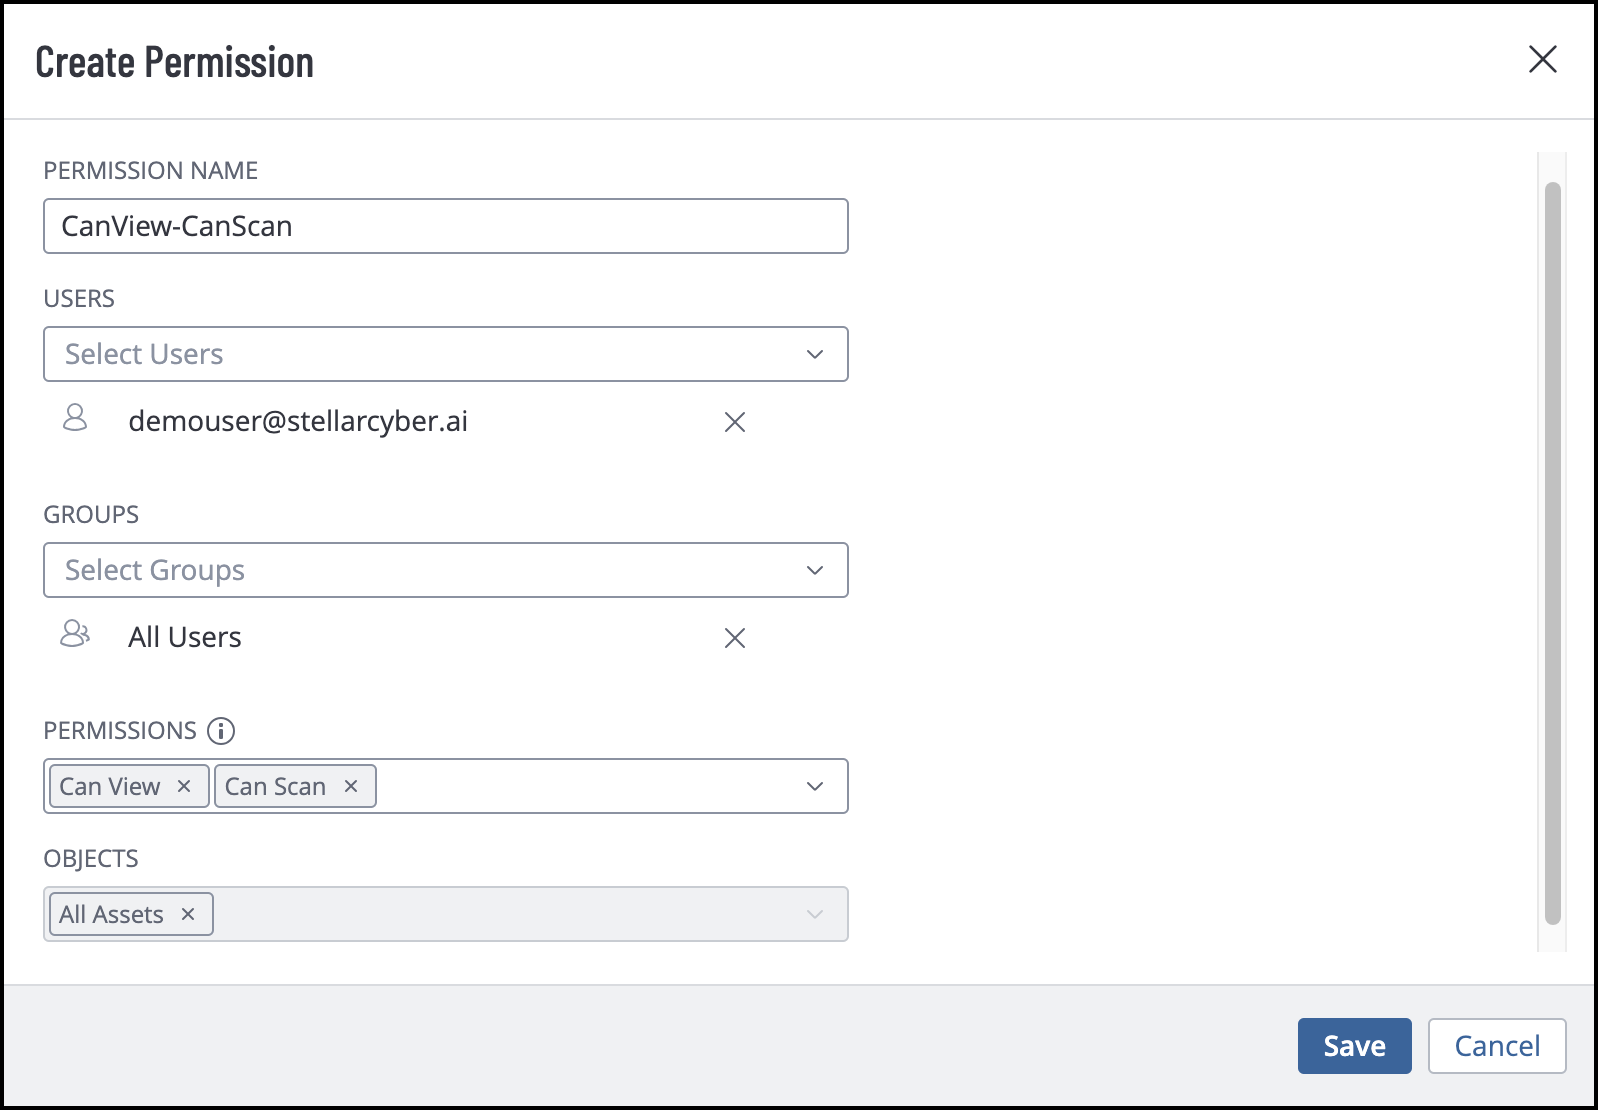The image size is (1598, 1110).
Task: Open the Select Users dropdown
Action: pyautogui.click(x=445, y=354)
